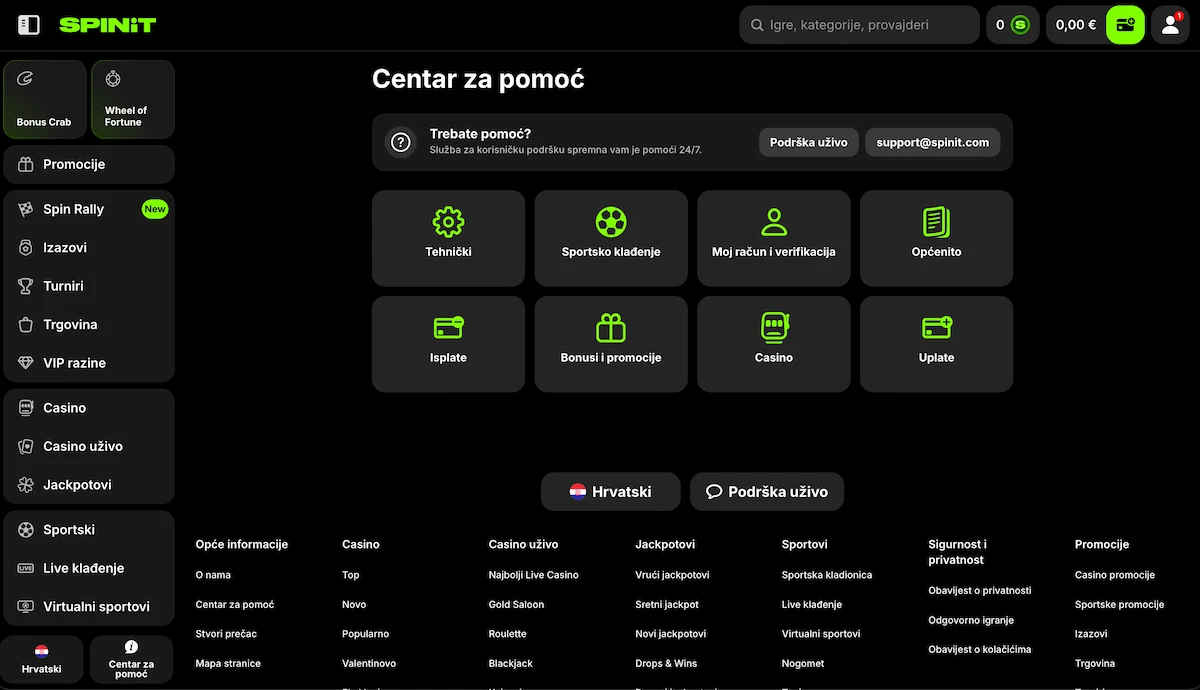Open the Isplate withdrawals category

tap(448, 343)
